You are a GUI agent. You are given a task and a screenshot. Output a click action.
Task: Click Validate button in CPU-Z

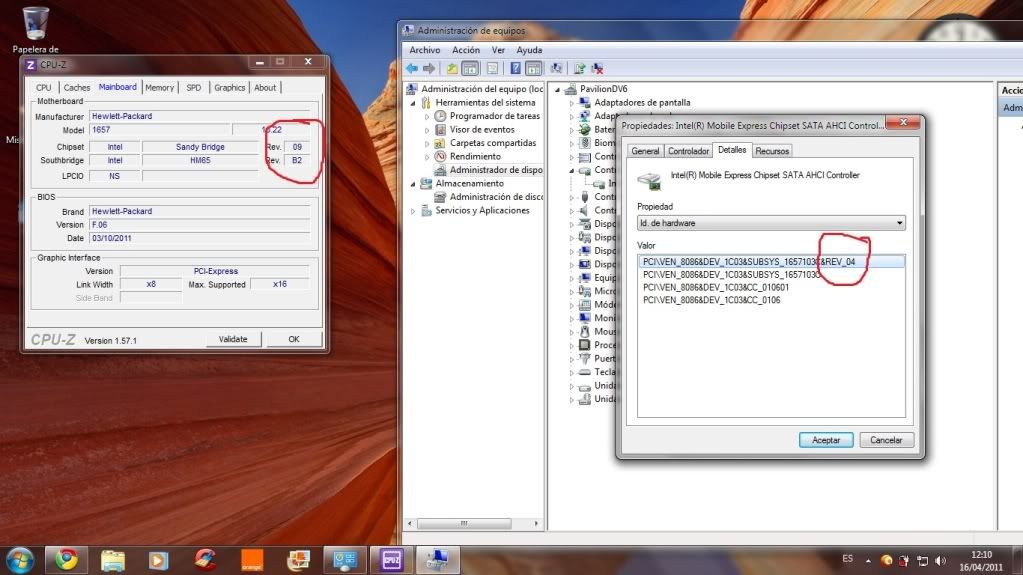(x=233, y=339)
